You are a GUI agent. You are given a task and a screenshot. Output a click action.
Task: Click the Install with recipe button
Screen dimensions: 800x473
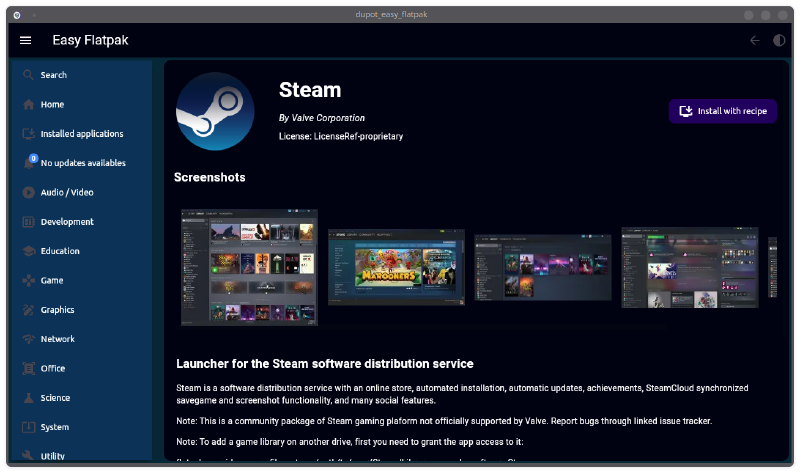[722, 111]
